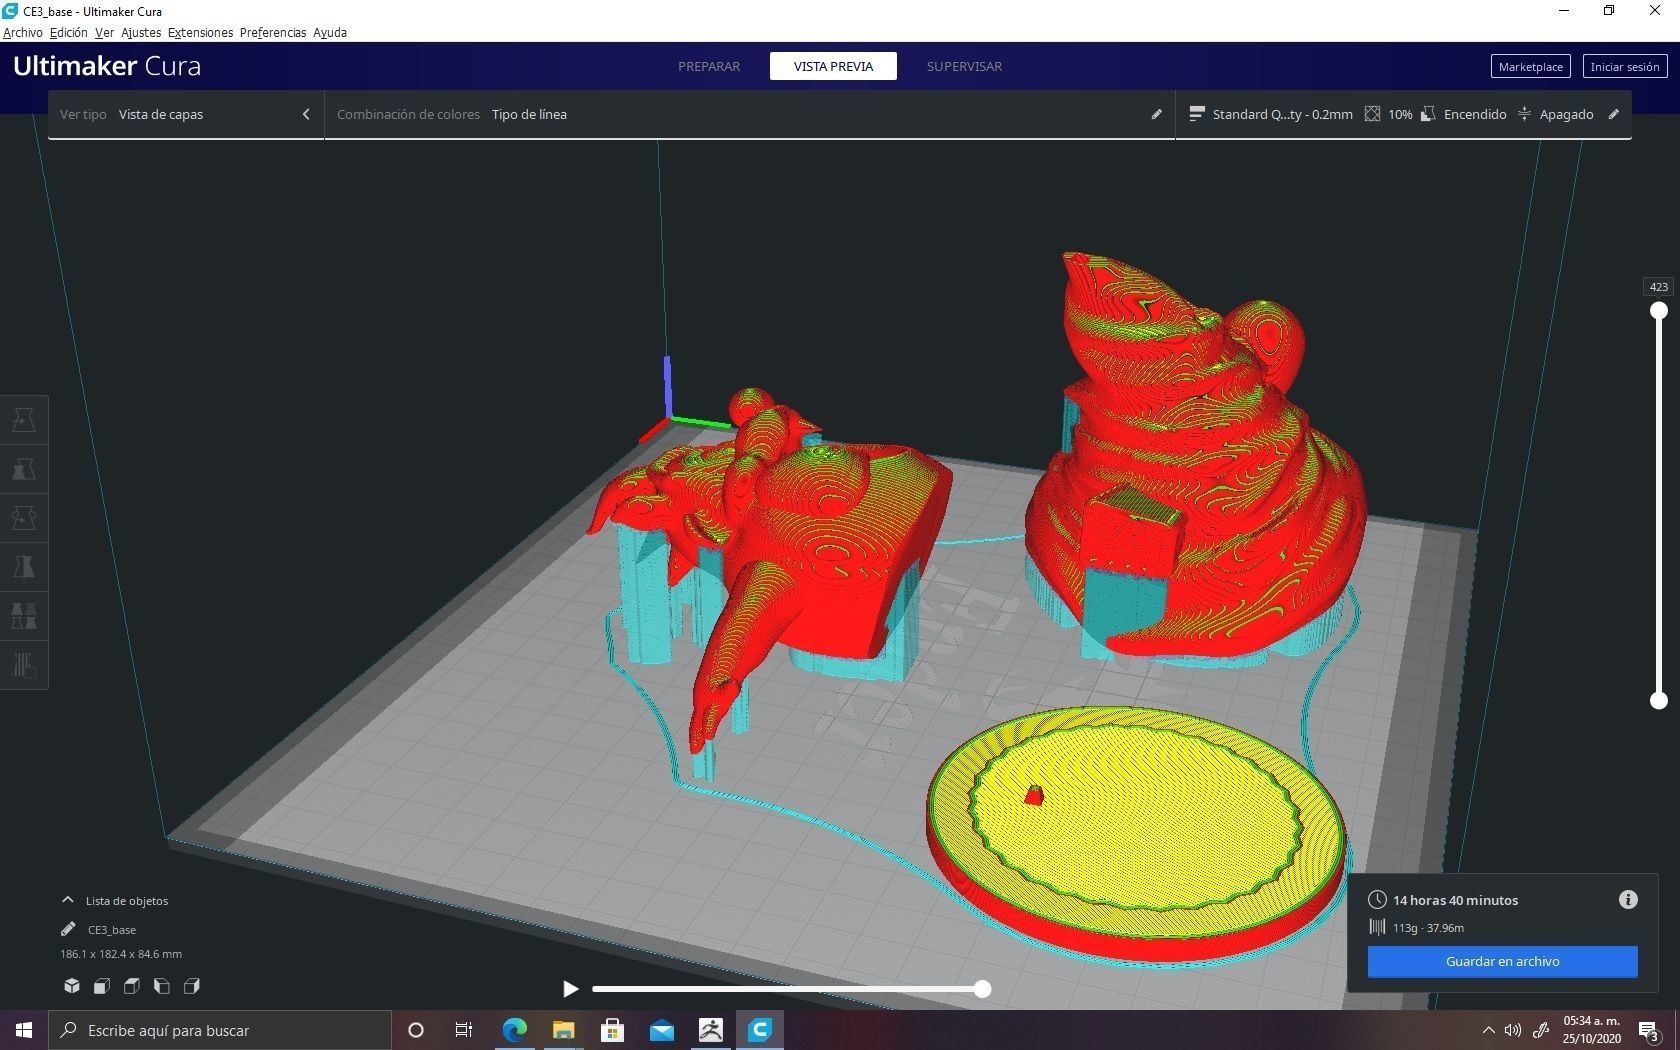1680x1050 pixels.
Task: Collapse the Lista de objetos list
Action: (x=68, y=900)
